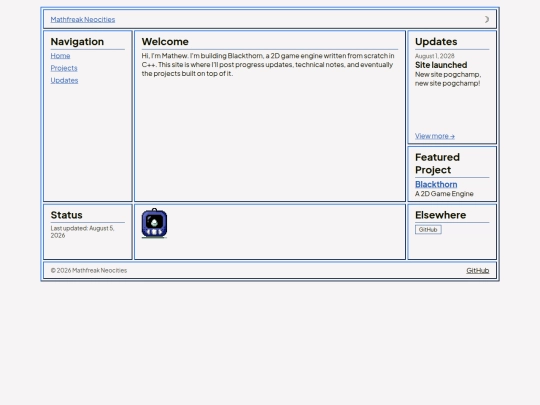Click the copyright notice in the footer
The width and height of the screenshot is (540, 405).
click(89, 271)
